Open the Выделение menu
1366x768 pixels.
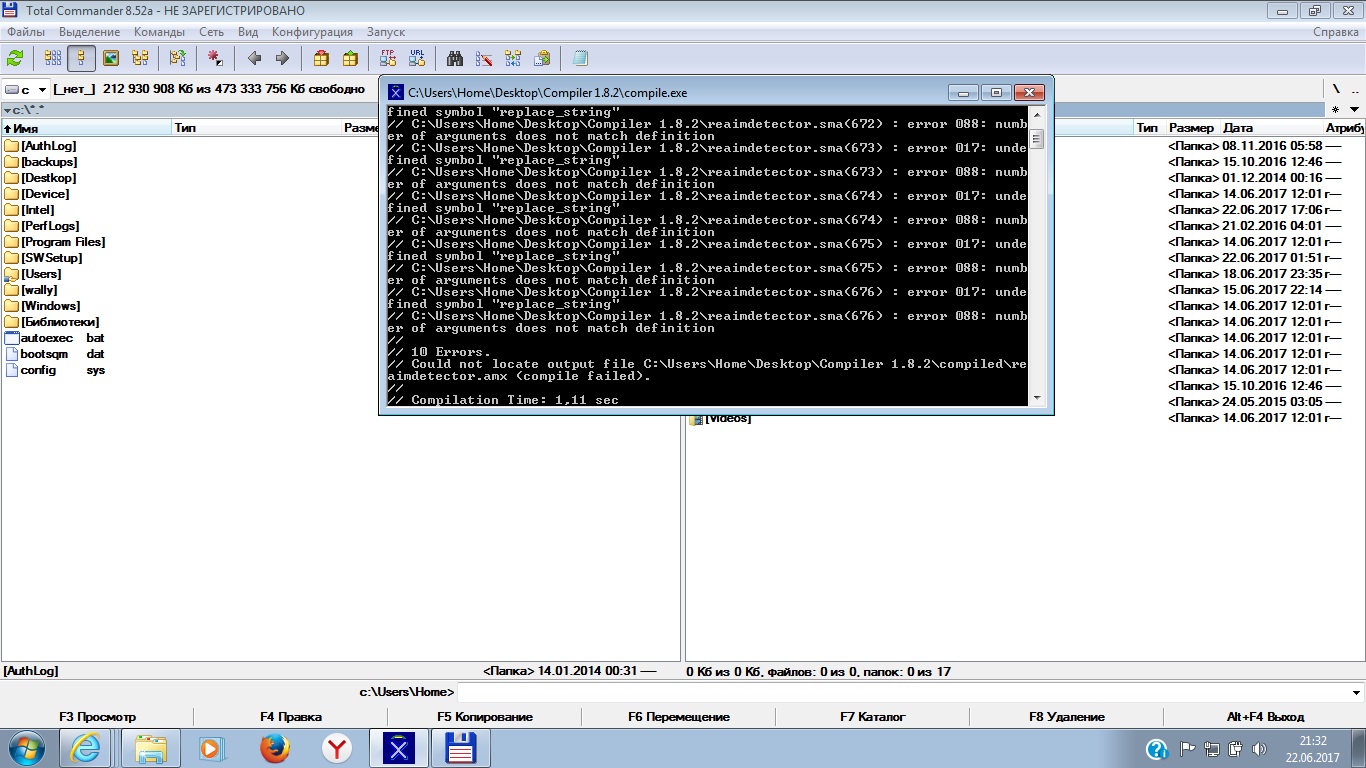click(x=89, y=32)
